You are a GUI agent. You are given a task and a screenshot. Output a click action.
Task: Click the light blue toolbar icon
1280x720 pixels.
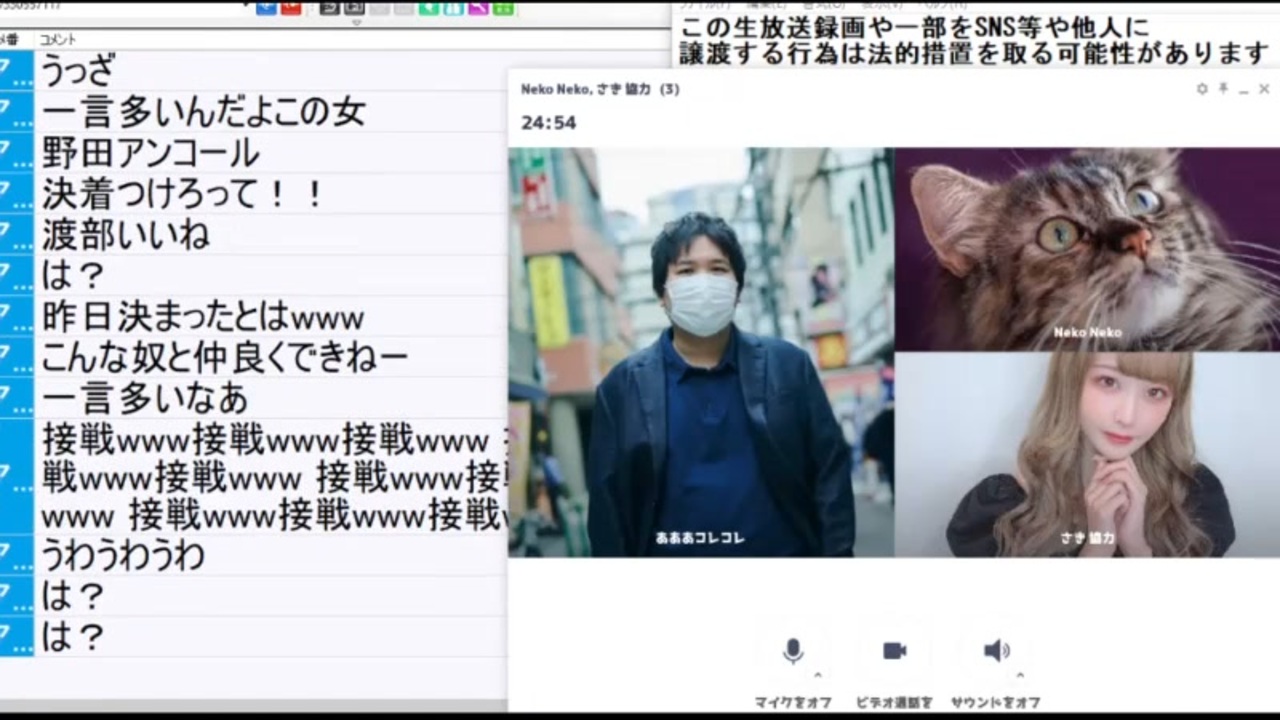[453, 7]
